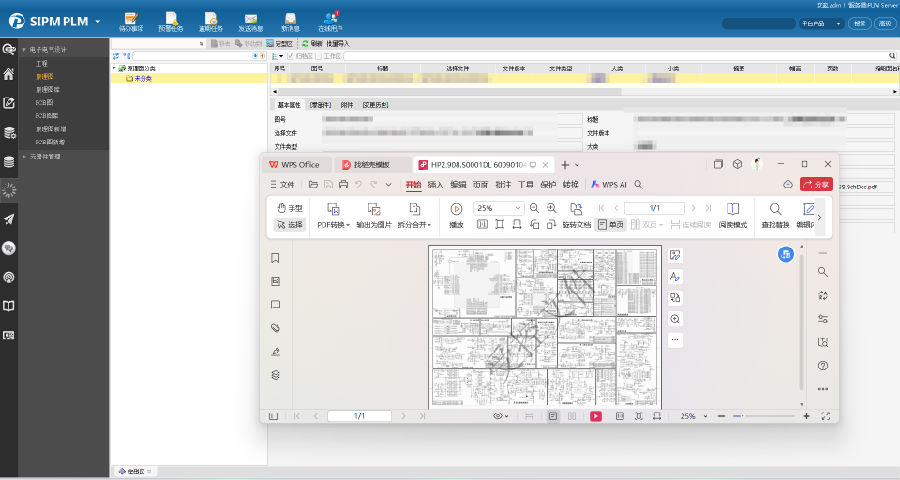Open the bookmark panel in WPS sidebar

coord(275,258)
